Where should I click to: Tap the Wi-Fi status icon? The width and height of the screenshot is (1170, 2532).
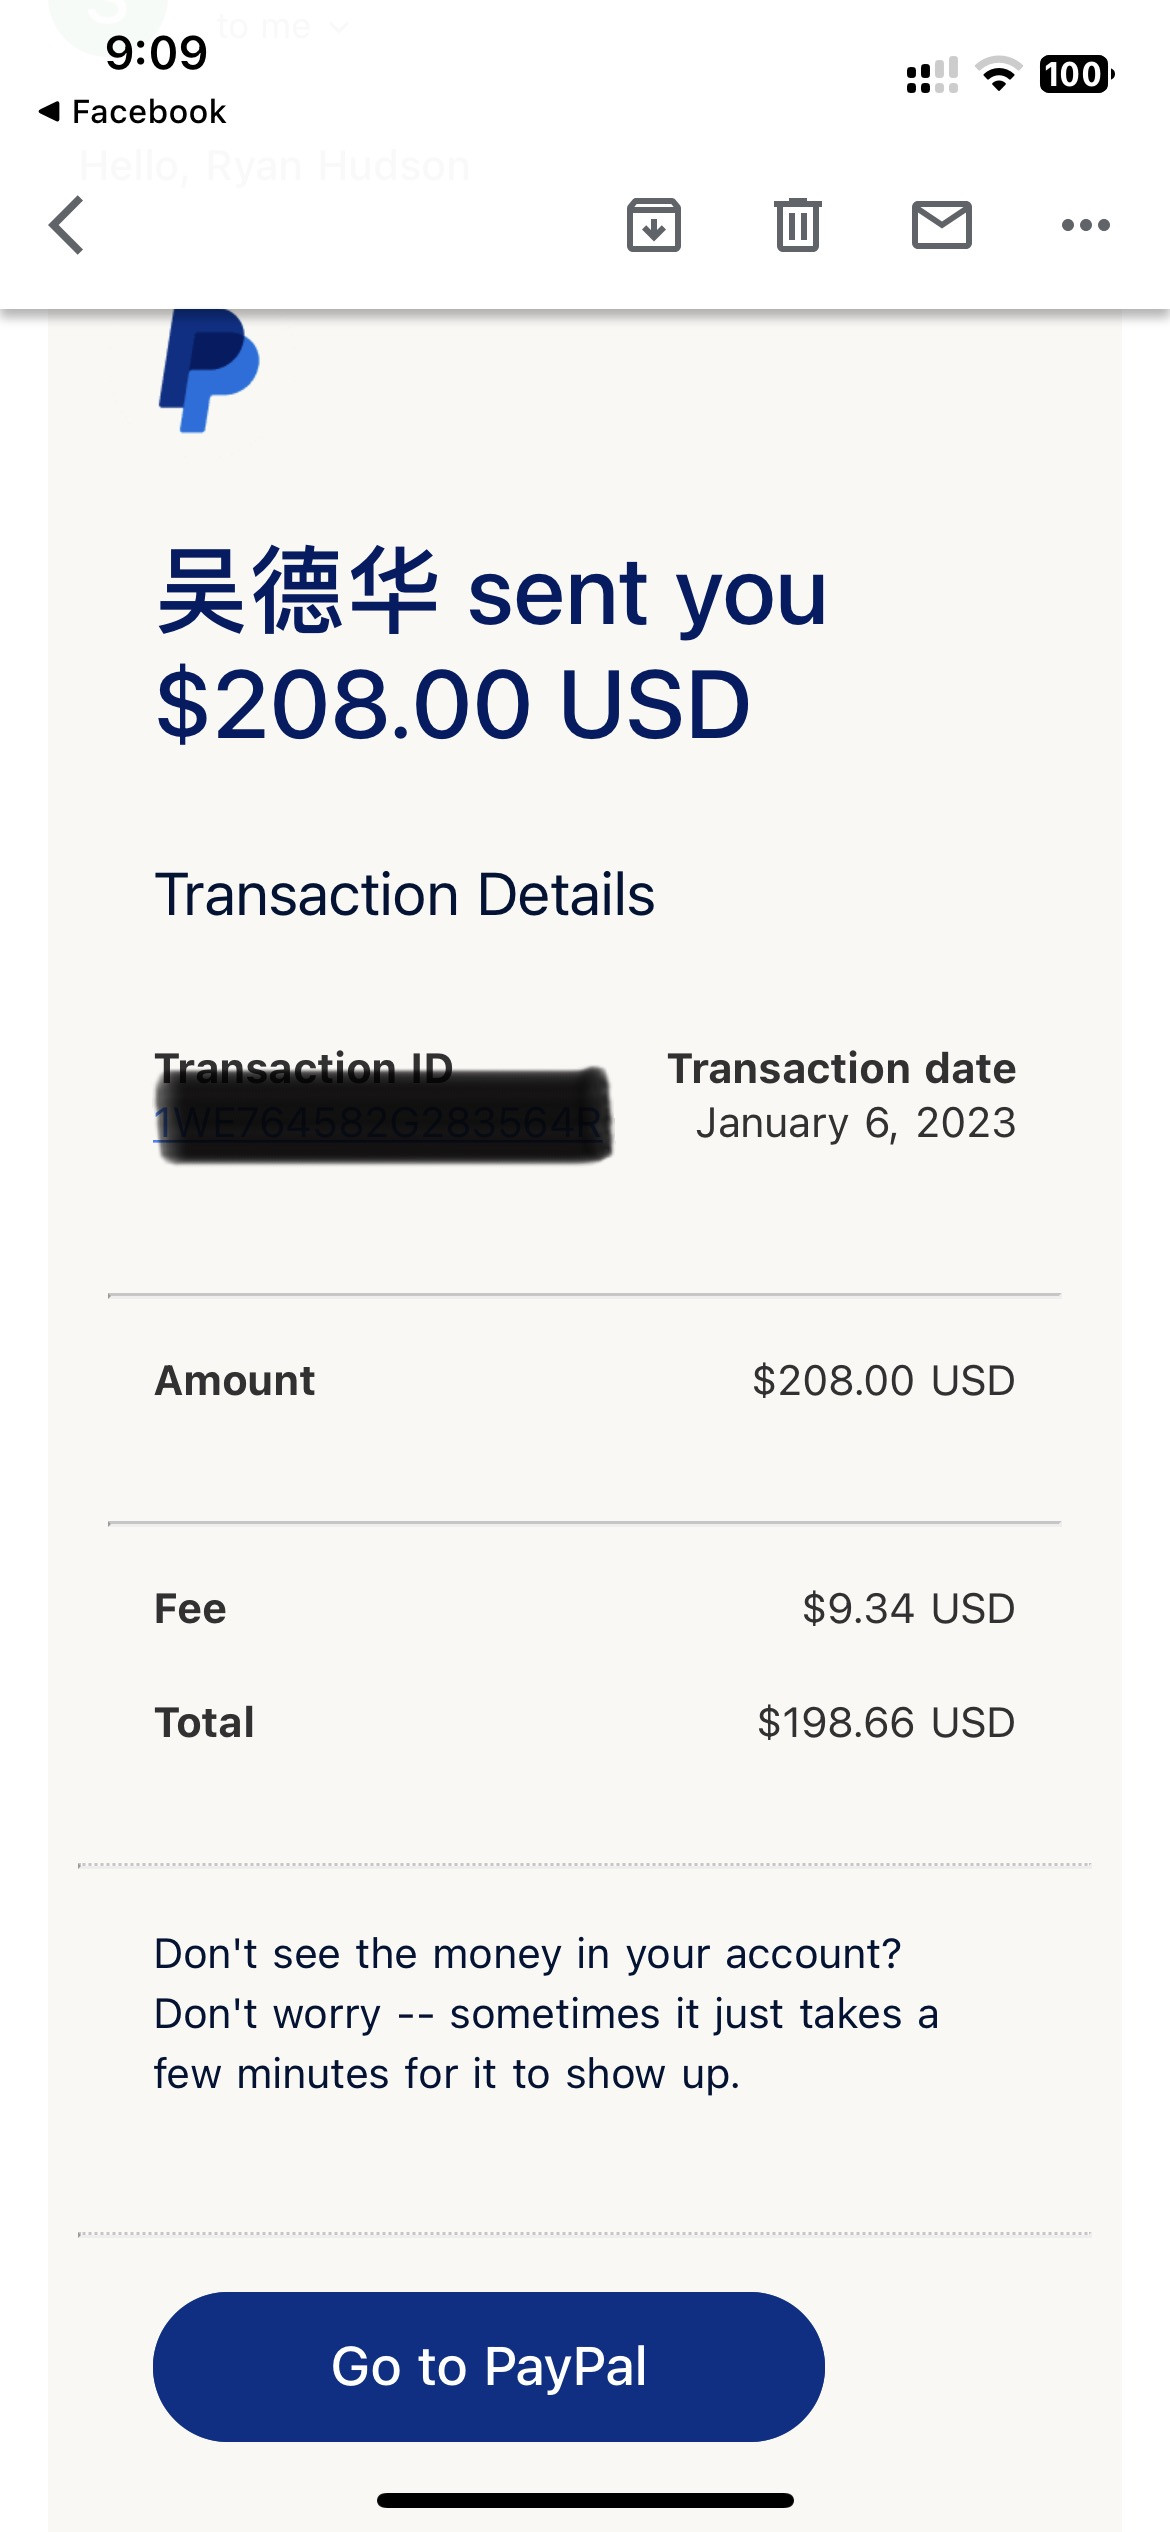click(998, 74)
